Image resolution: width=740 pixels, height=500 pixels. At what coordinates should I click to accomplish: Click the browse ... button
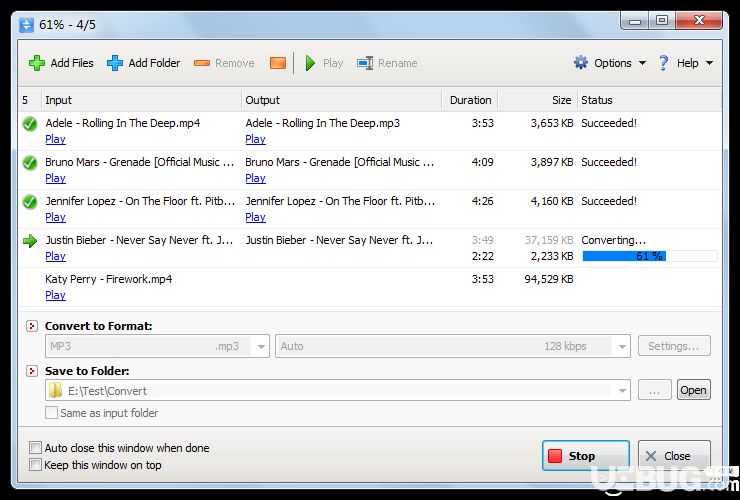tap(655, 390)
